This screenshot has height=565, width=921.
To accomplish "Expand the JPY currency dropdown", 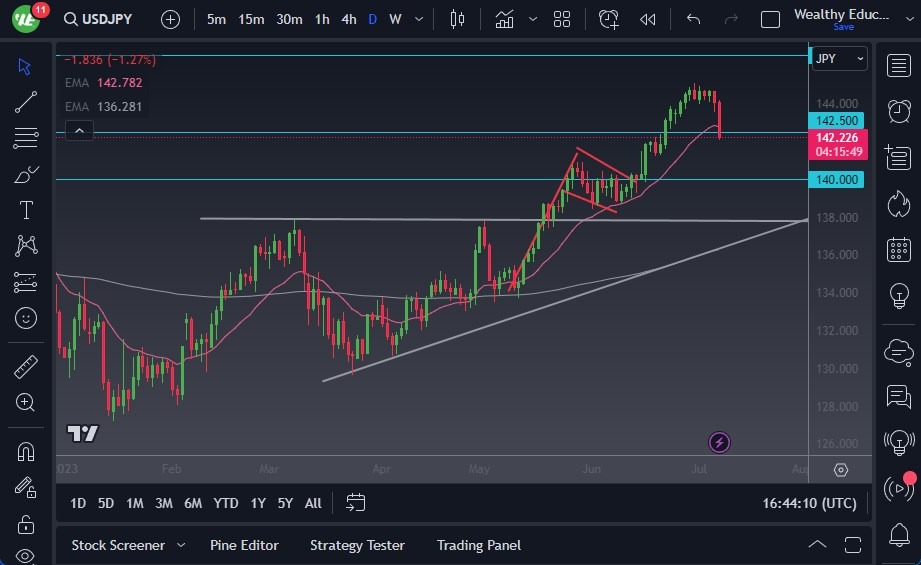I will 838,59.
